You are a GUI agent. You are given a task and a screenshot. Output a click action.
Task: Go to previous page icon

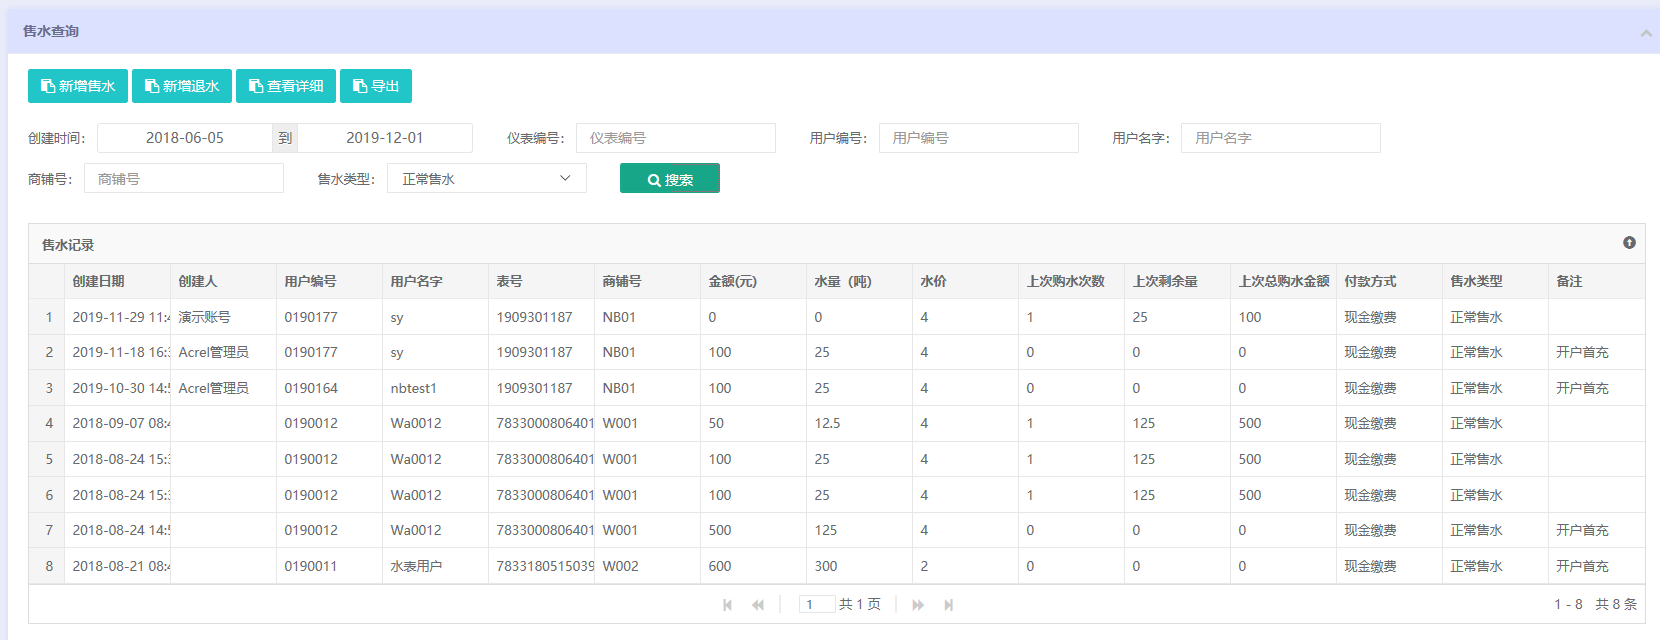(758, 605)
